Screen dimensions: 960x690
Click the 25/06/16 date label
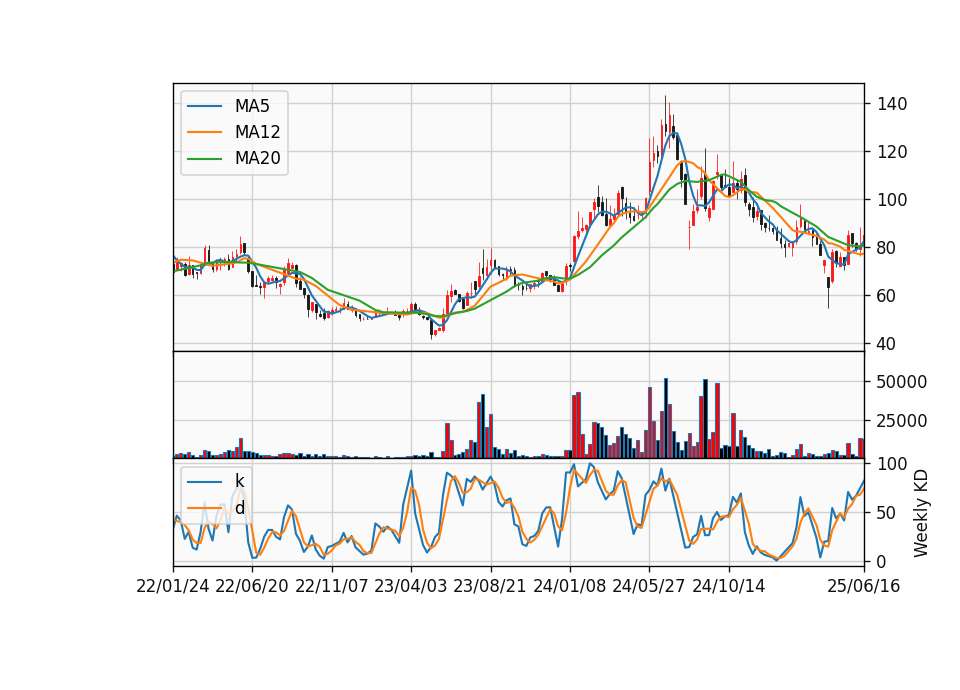864,587
